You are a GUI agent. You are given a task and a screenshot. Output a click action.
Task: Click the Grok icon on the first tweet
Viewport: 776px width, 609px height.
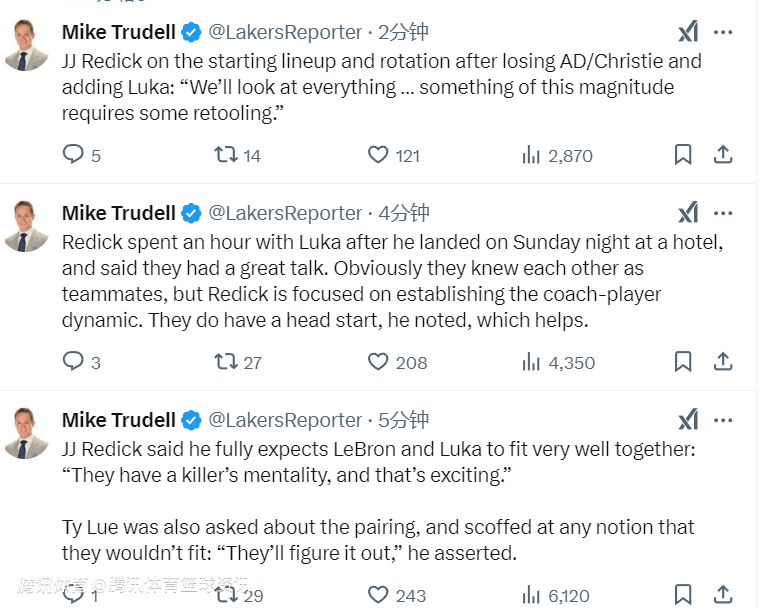pos(688,33)
